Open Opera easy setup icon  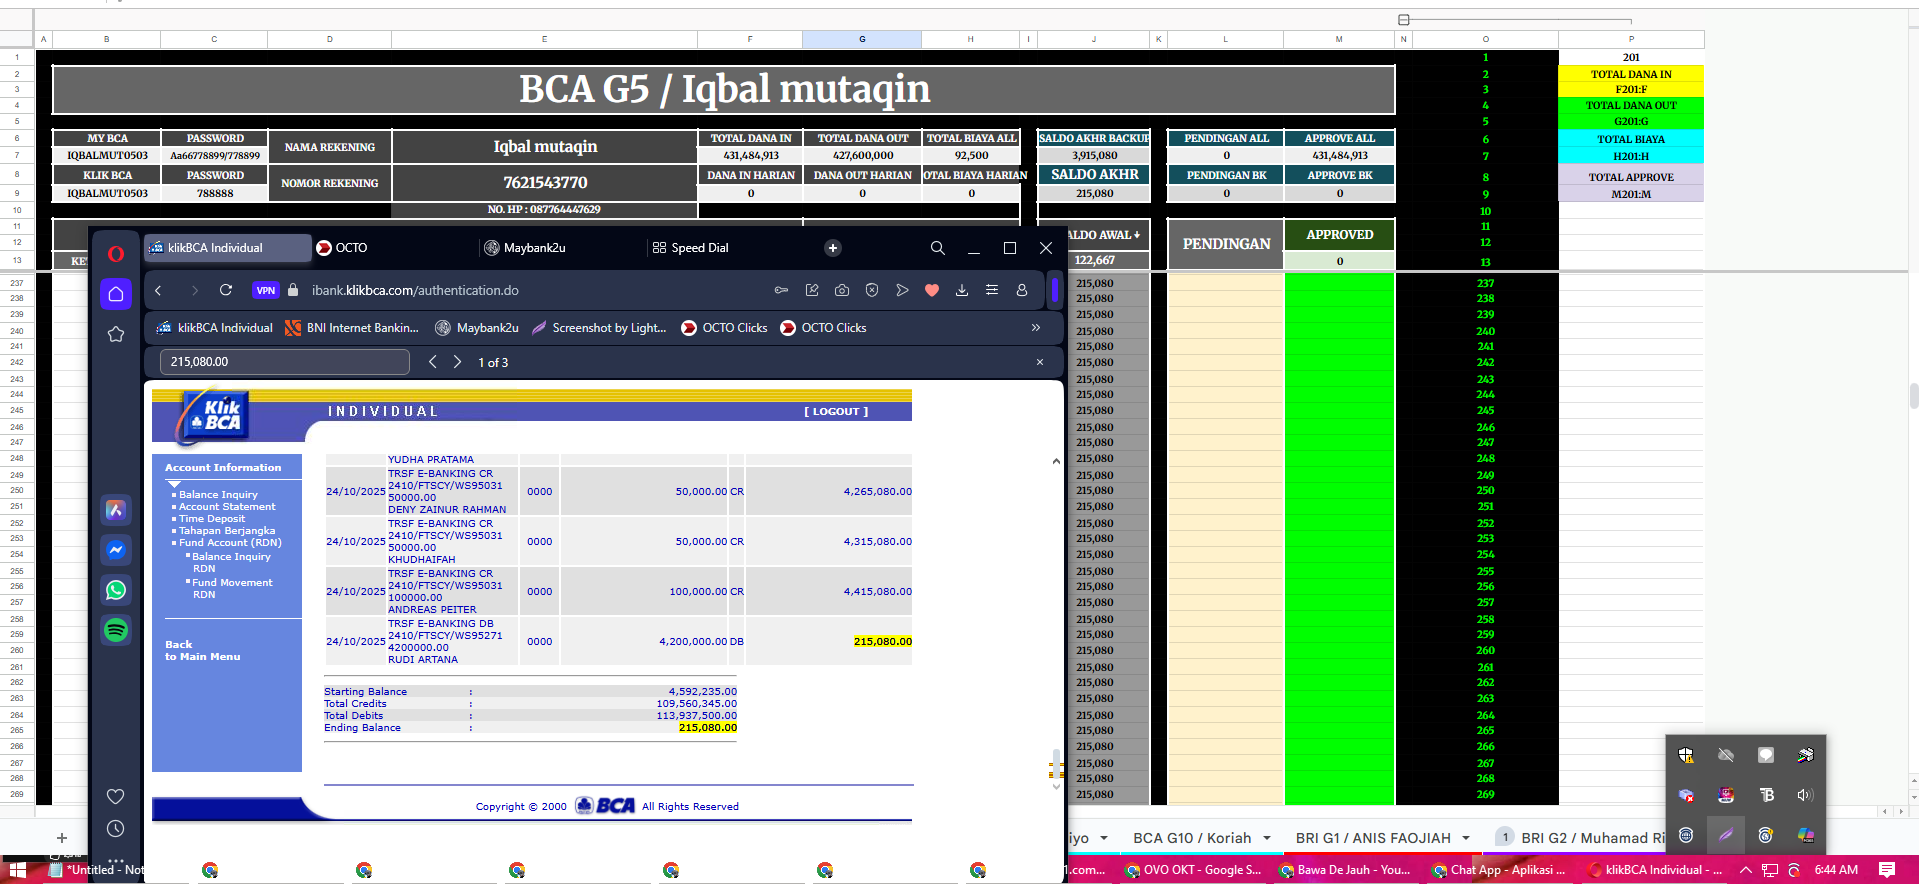pos(992,290)
